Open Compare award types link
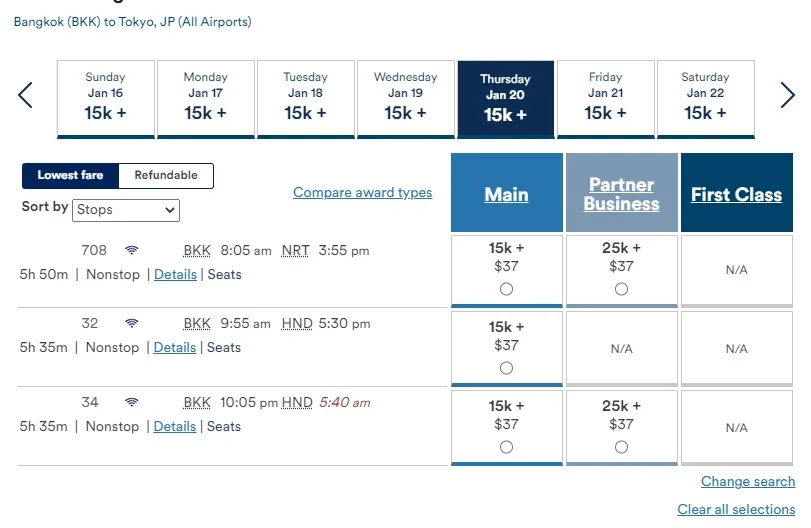Viewport: 811px width, 528px height. (x=363, y=192)
